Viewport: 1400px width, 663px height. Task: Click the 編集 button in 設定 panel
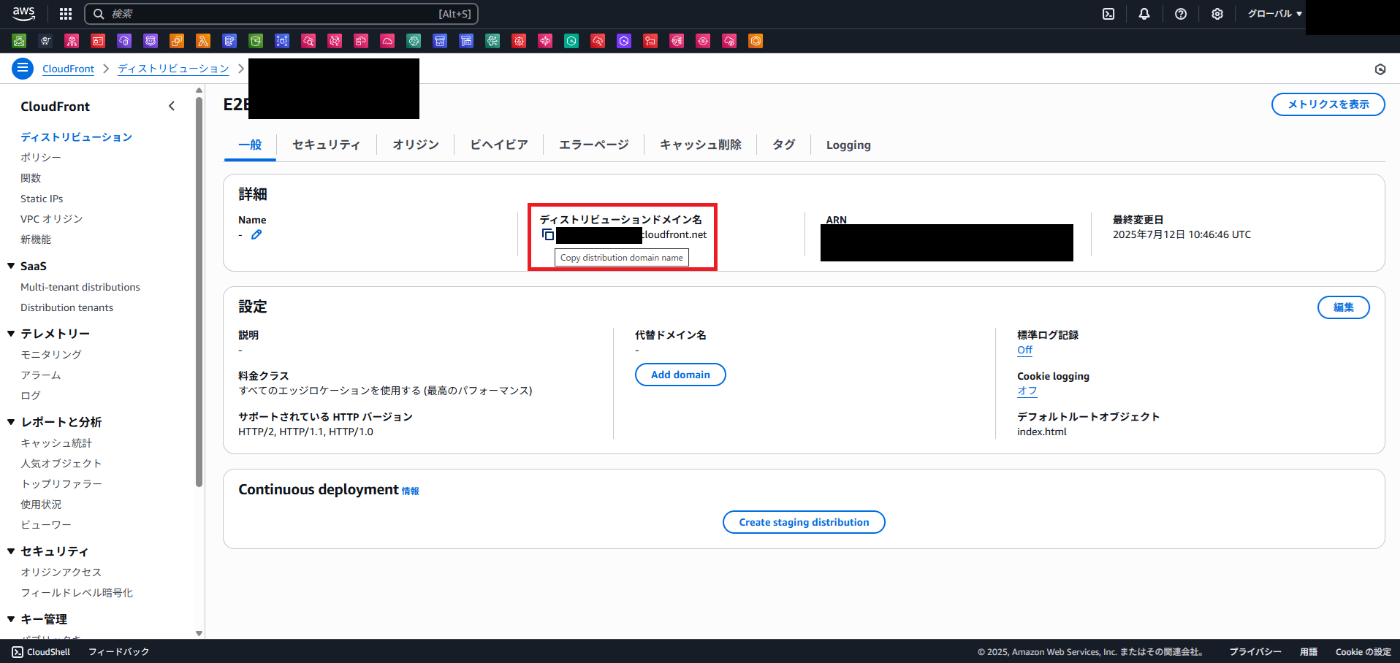coord(1344,307)
